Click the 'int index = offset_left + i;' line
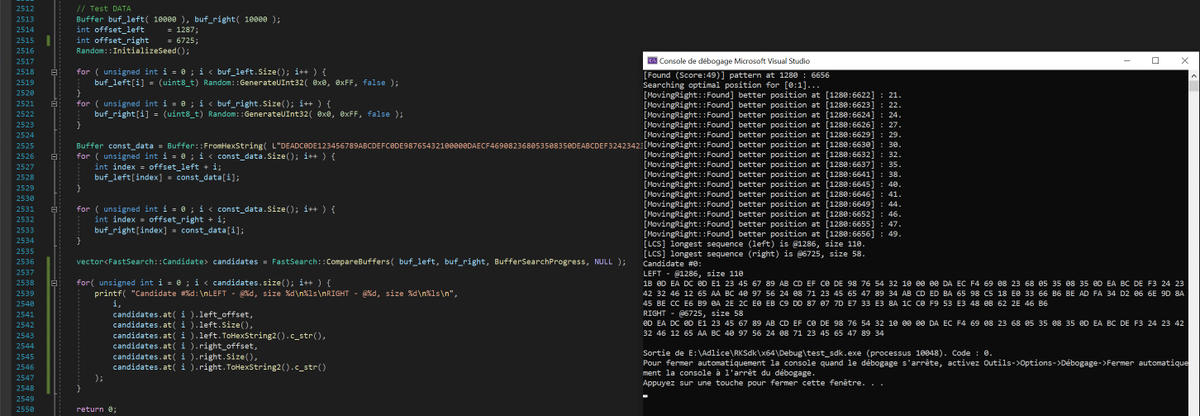Viewport: 1200px width, 416px height. (x=160, y=167)
